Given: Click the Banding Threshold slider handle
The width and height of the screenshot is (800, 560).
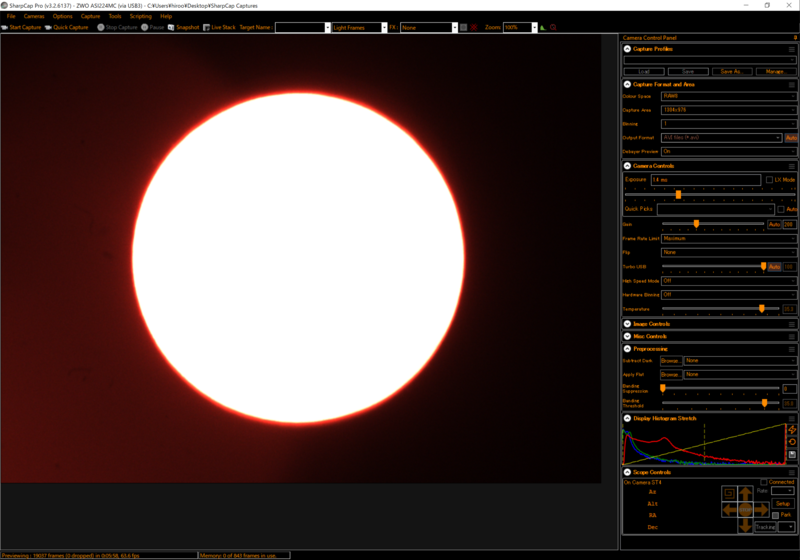Looking at the screenshot, I should [x=764, y=403].
